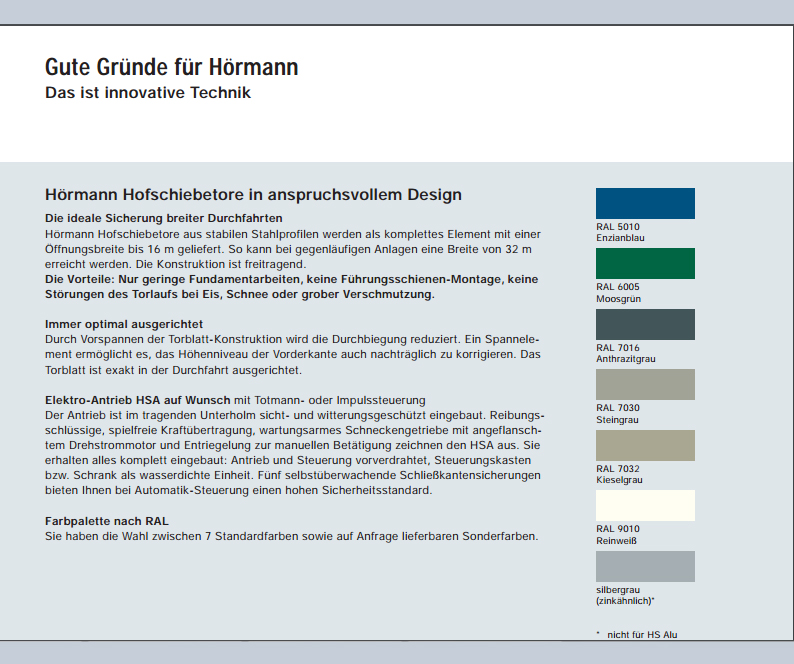794x664 pixels.
Task: Click the line beginning 'Die Vorteile: Nur geringe'
Action: pos(292,279)
